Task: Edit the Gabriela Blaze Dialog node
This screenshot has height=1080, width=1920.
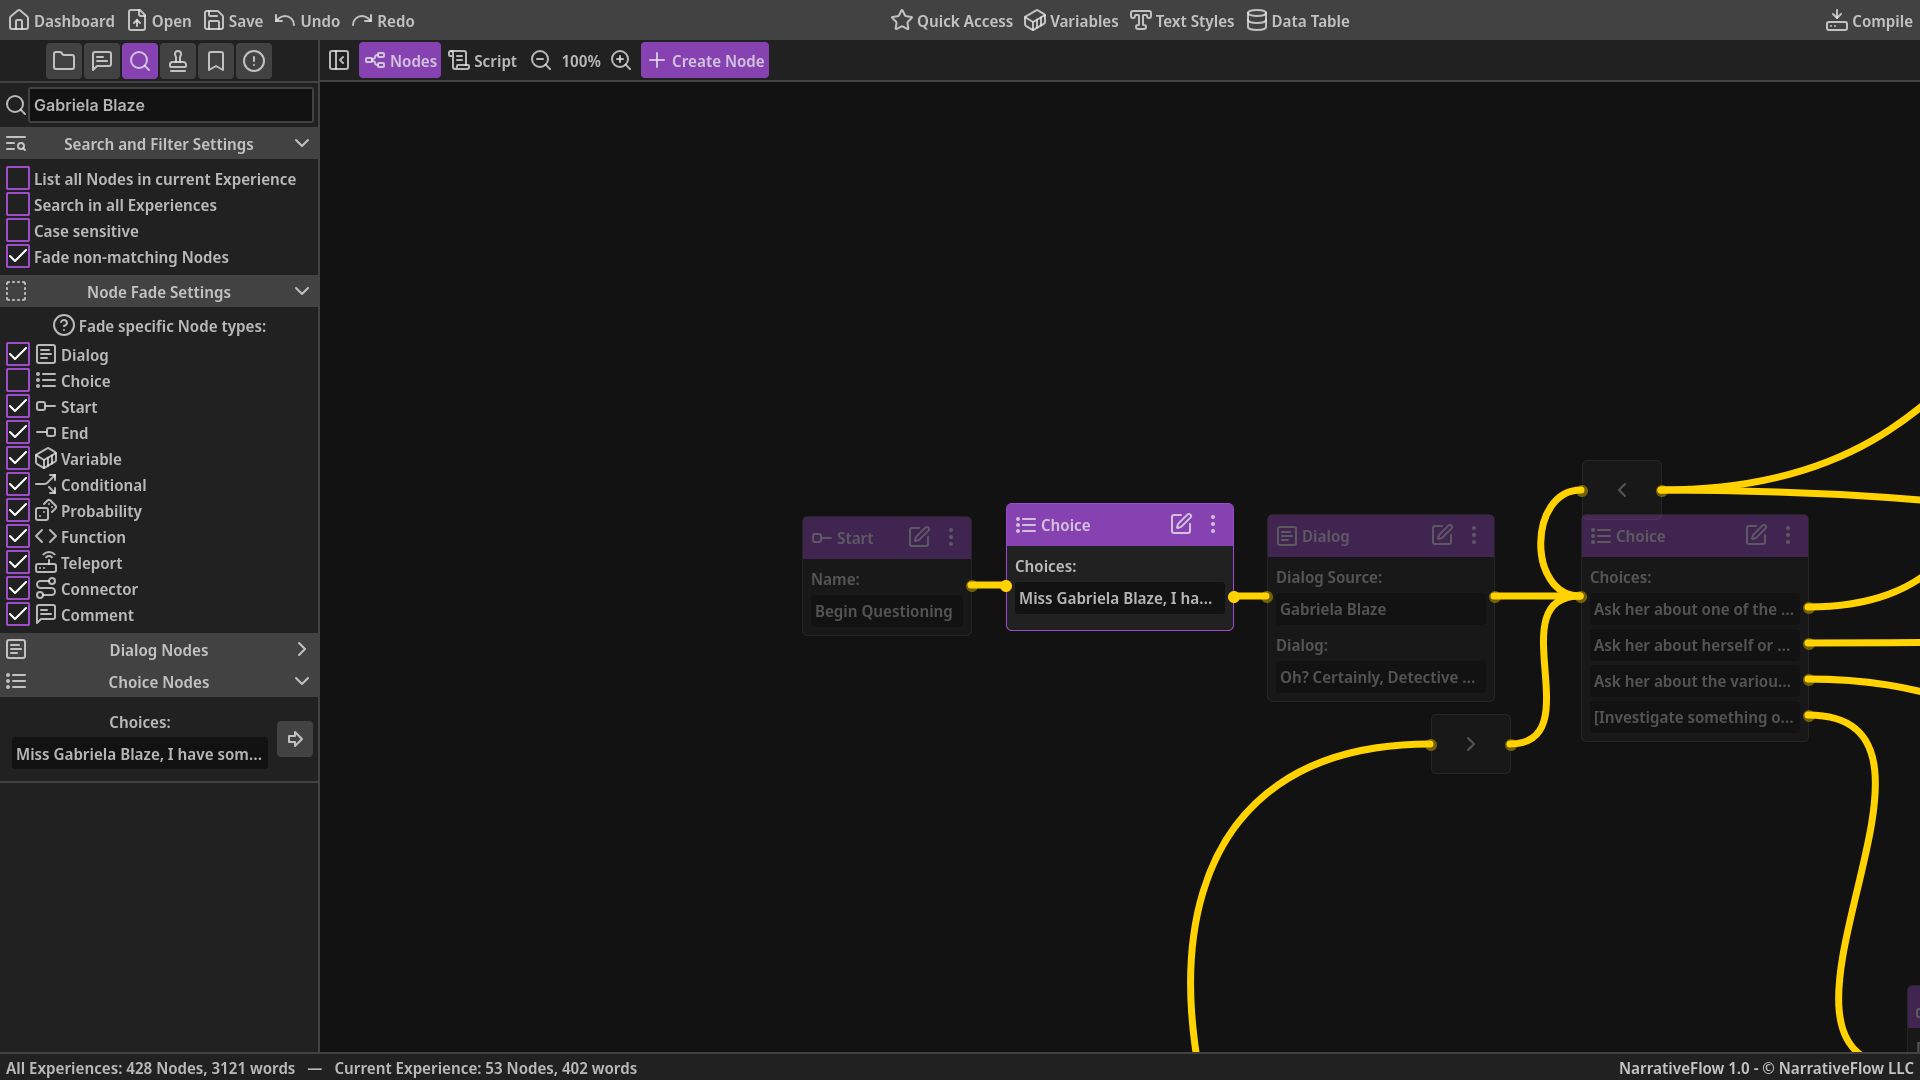Action: coord(1442,535)
